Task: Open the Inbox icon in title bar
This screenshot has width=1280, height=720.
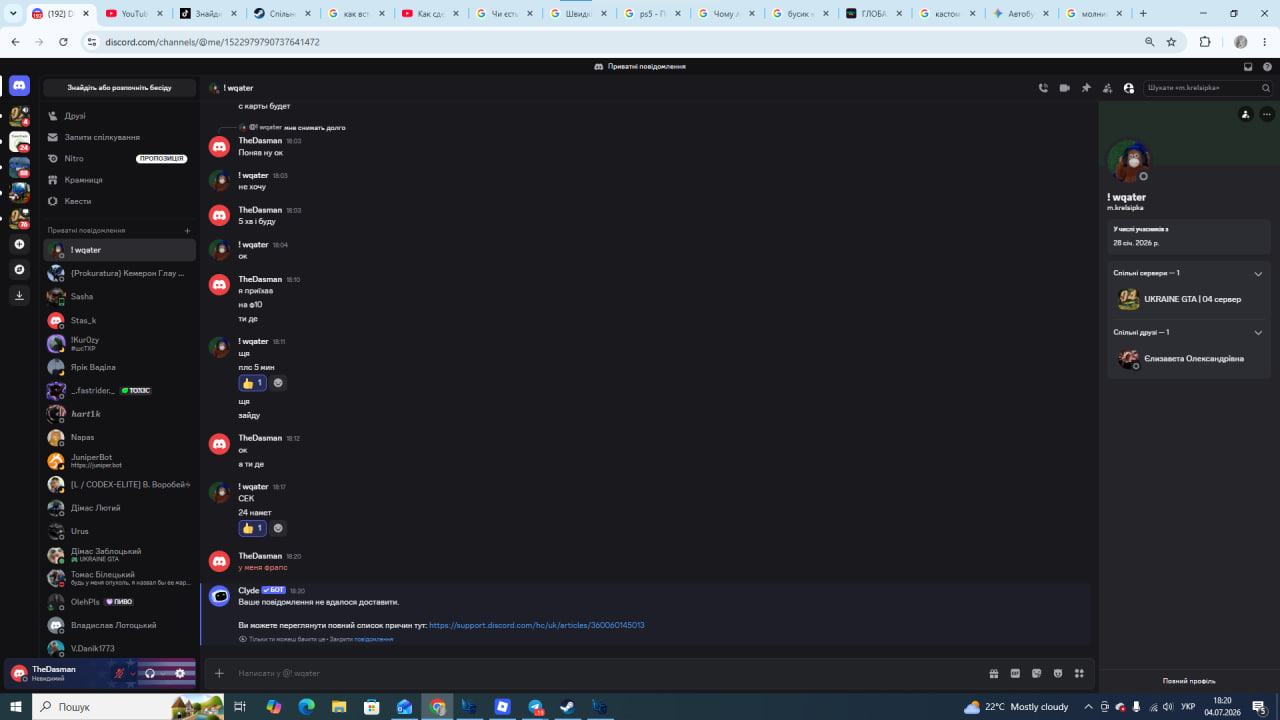Action: coord(1248,67)
